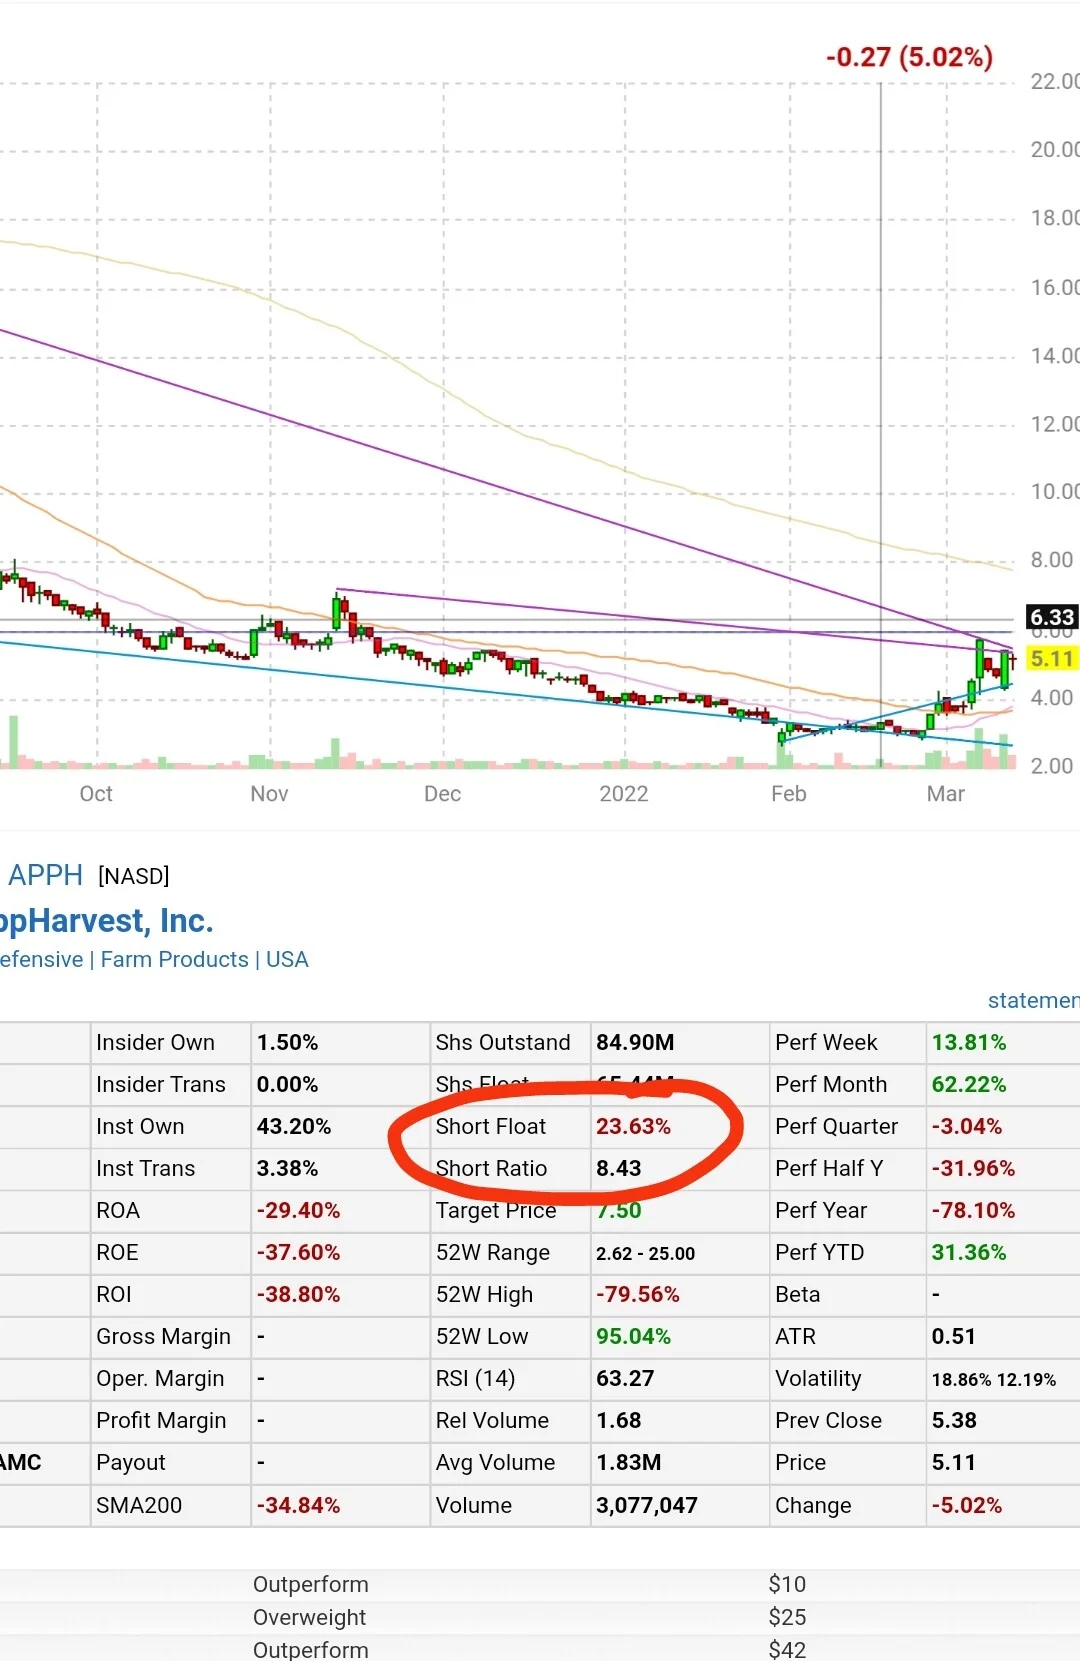Click the Perf Year value -78.10%
Image resolution: width=1080 pixels, height=1661 pixels.
click(973, 1210)
